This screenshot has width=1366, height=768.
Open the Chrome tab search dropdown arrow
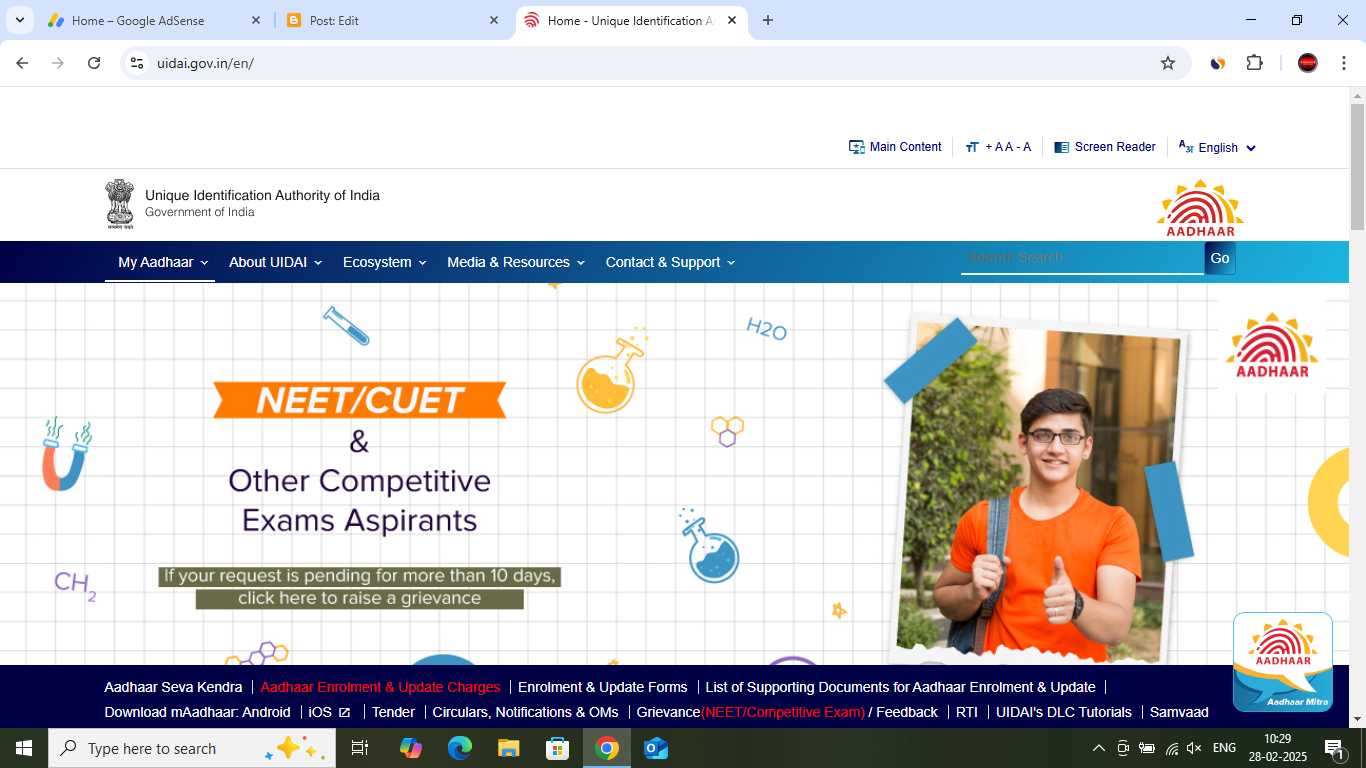click(x=20, y=20)
